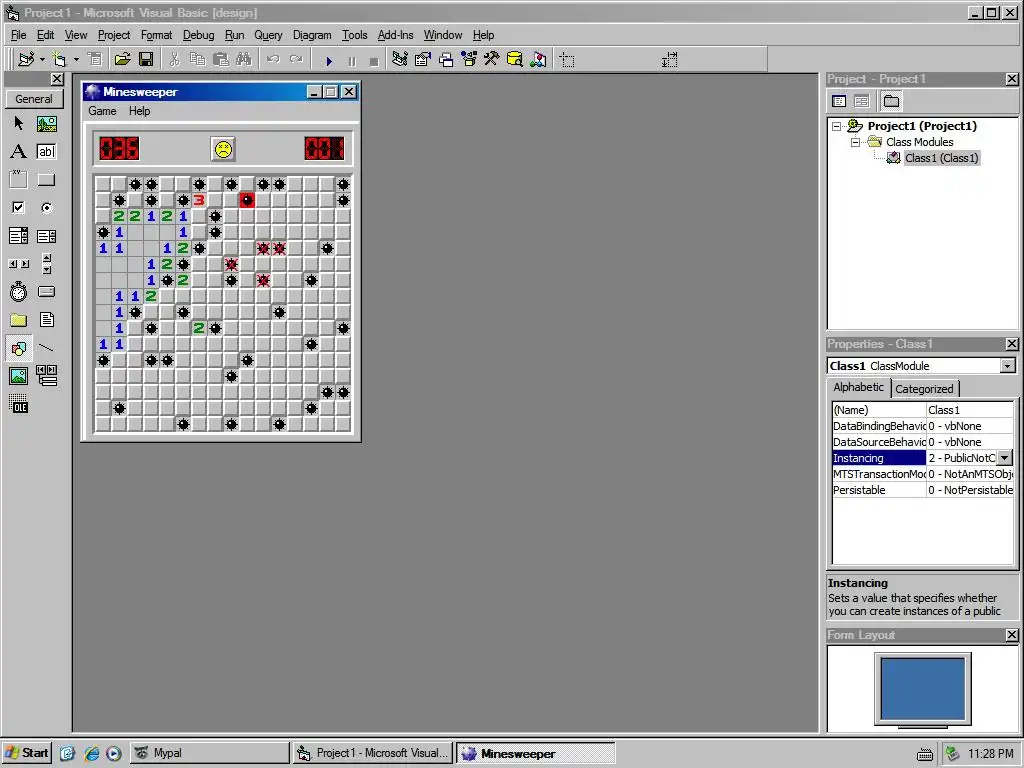Click the monitor preview in Form Layout
Viewport: 1024px width, 768px height.
(x=922, y=689)
